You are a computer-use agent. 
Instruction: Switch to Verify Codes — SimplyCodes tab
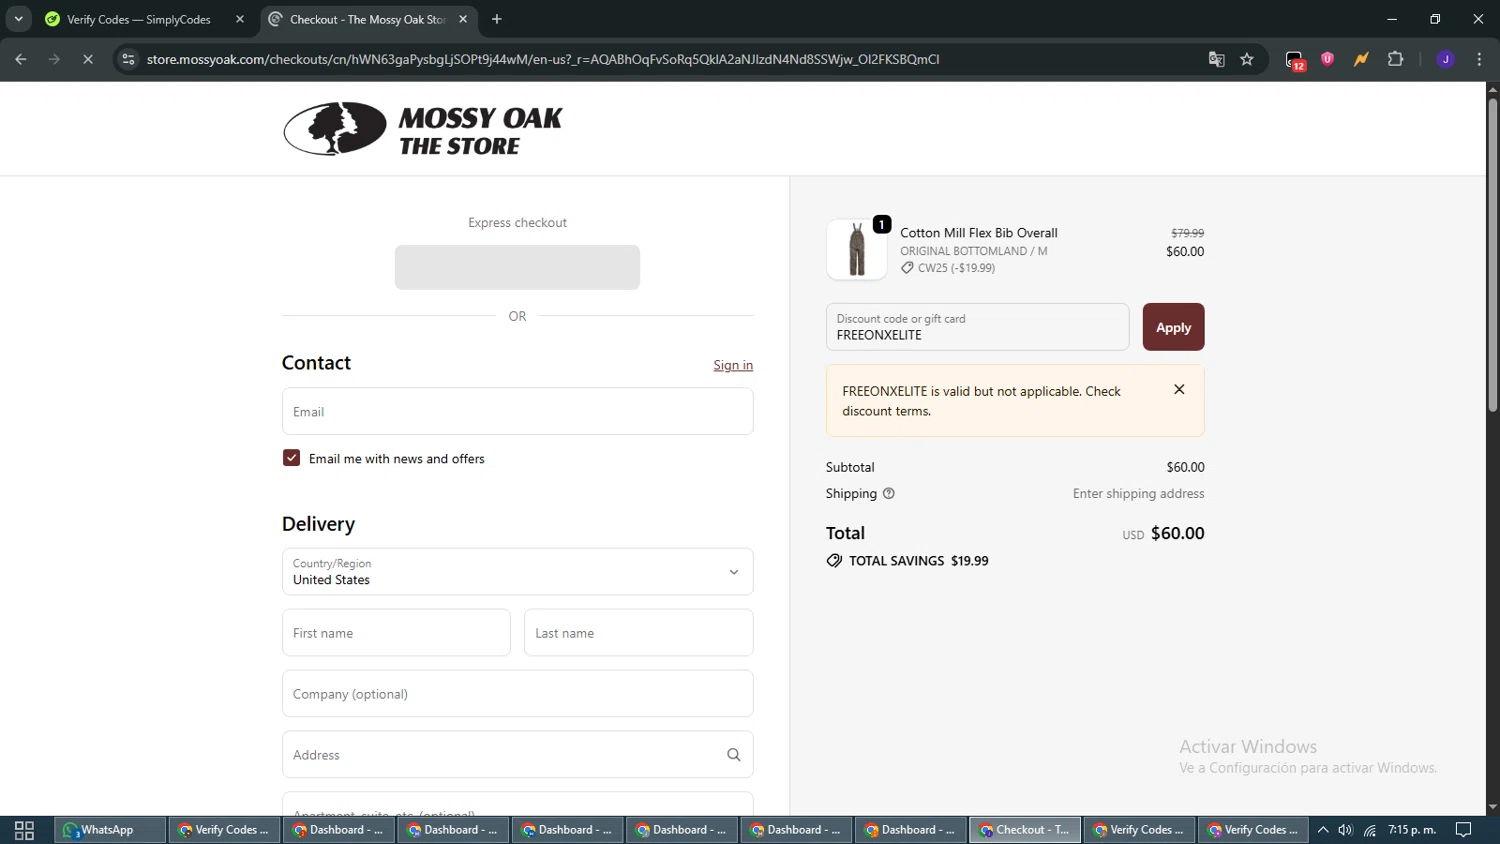pos(138,19)
